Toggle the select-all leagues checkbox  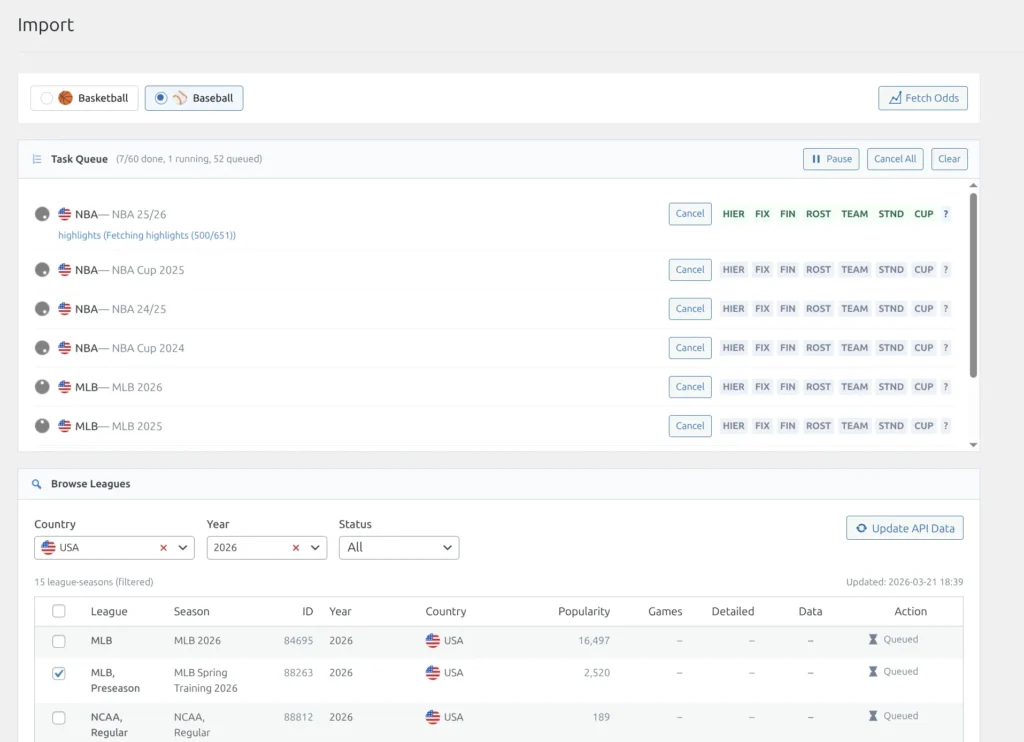(59, 611)
